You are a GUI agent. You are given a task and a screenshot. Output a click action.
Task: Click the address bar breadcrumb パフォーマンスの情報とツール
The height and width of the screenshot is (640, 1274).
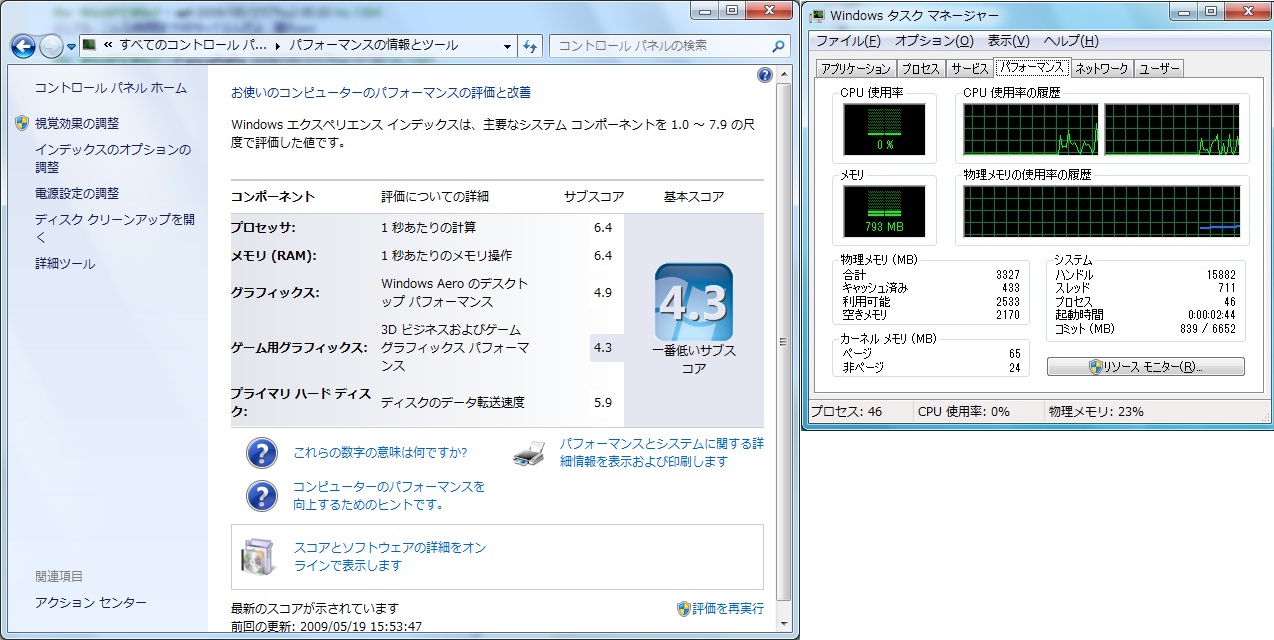coord(373,46)
